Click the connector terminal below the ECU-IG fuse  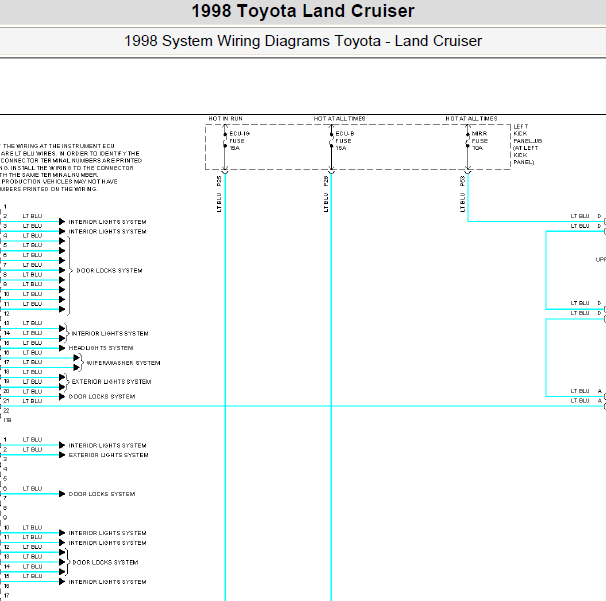pos(225,171)
